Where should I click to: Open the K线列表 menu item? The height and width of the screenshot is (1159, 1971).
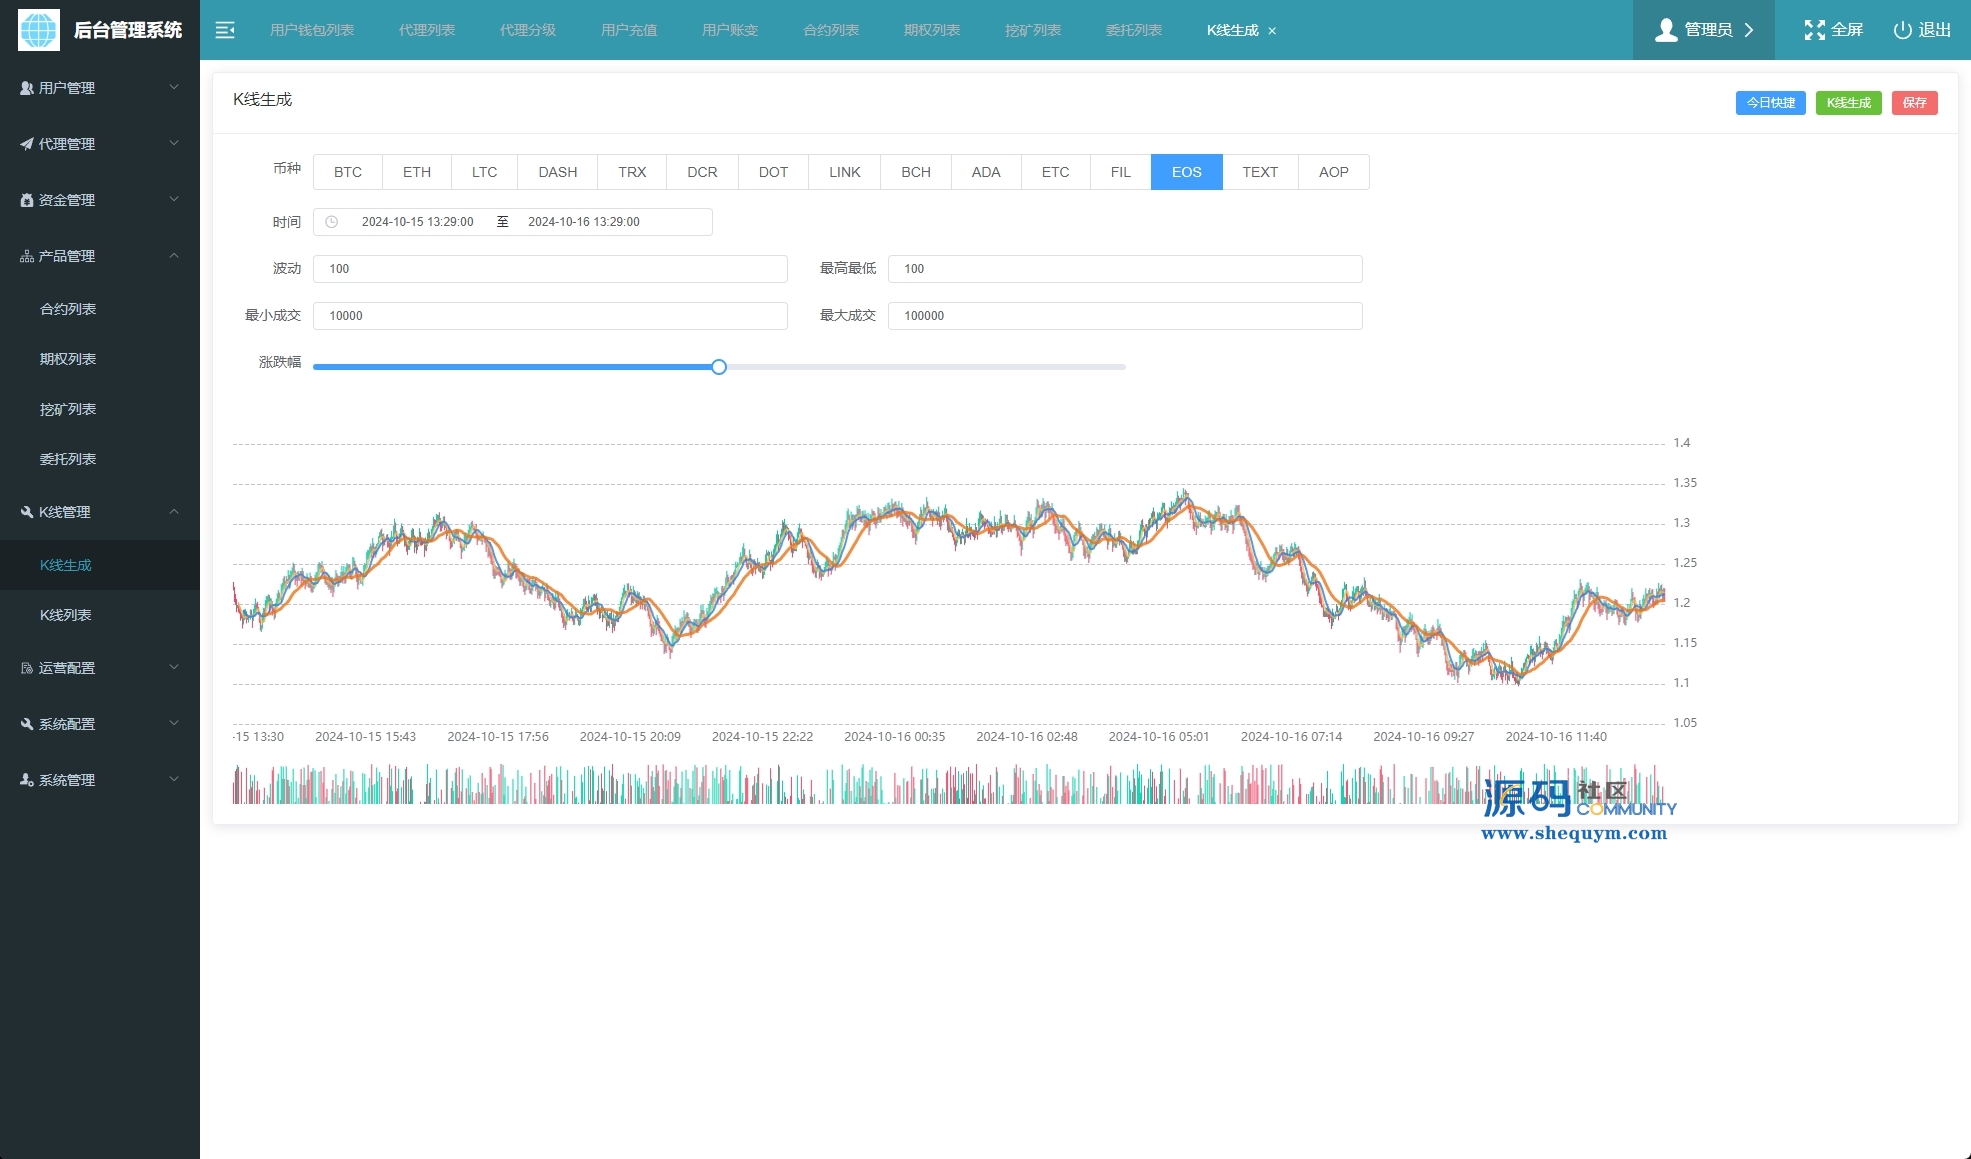tap(66, 615)
